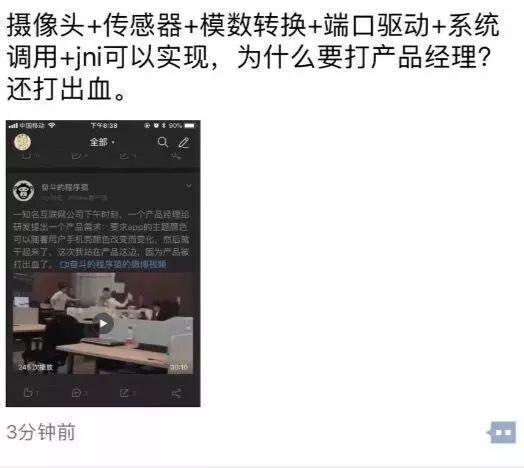Tap the share icon below the video
Viewport: 524px width, 468px height.
(176, 393)
